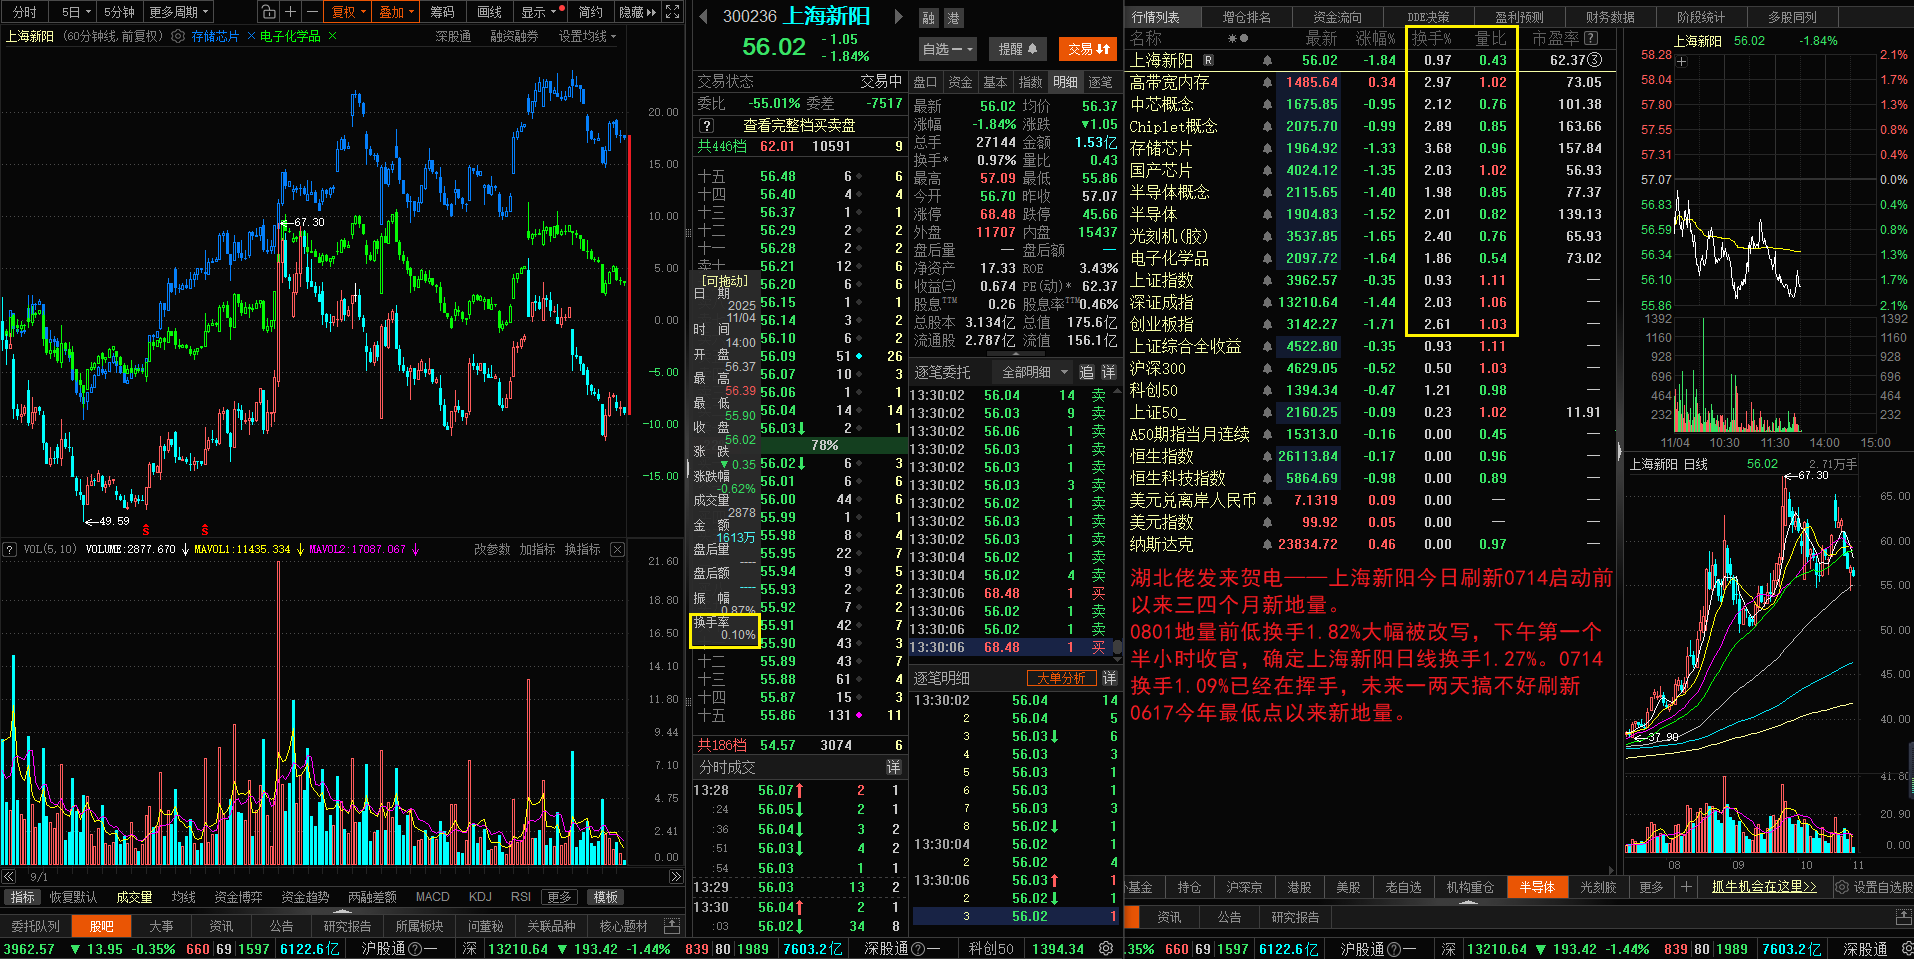This screenshot has height=959, width=1914.
Task: Click the 沪股通 help question mark in status bar
Action: 415,949
